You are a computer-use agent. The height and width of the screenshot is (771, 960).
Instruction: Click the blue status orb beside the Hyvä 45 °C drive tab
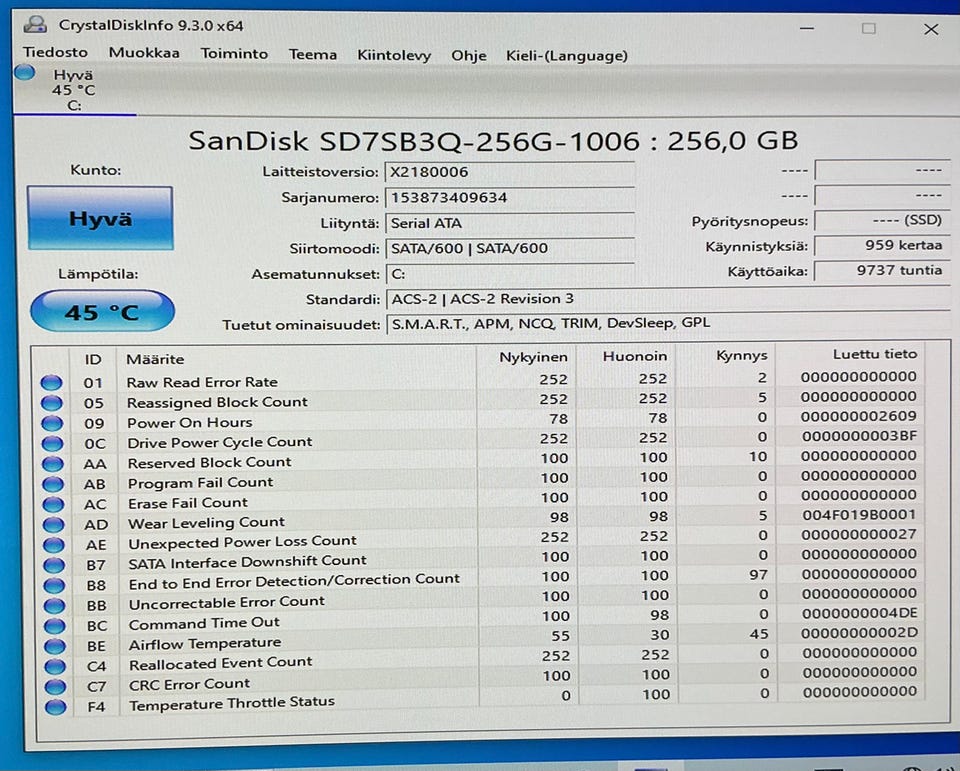[x=24, y=73]
